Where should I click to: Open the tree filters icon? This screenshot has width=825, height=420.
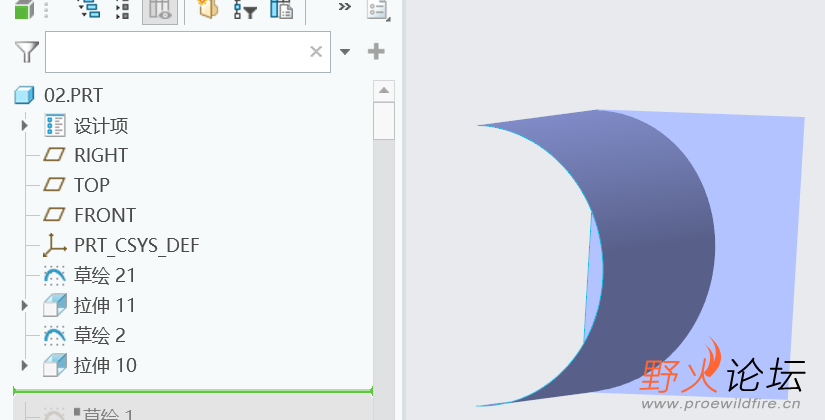(x=245, y=9)
